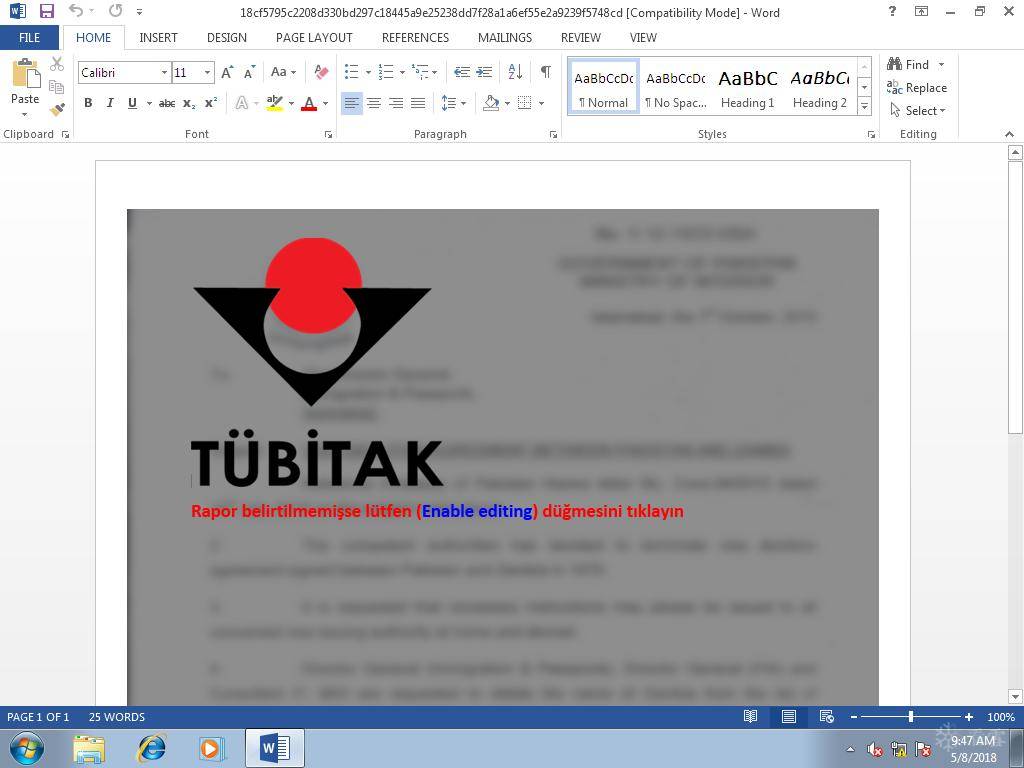The height and width of the screenshot is (768, 1024).
Task: Shrink font size with smaller A icon
Action: (249, 72)
